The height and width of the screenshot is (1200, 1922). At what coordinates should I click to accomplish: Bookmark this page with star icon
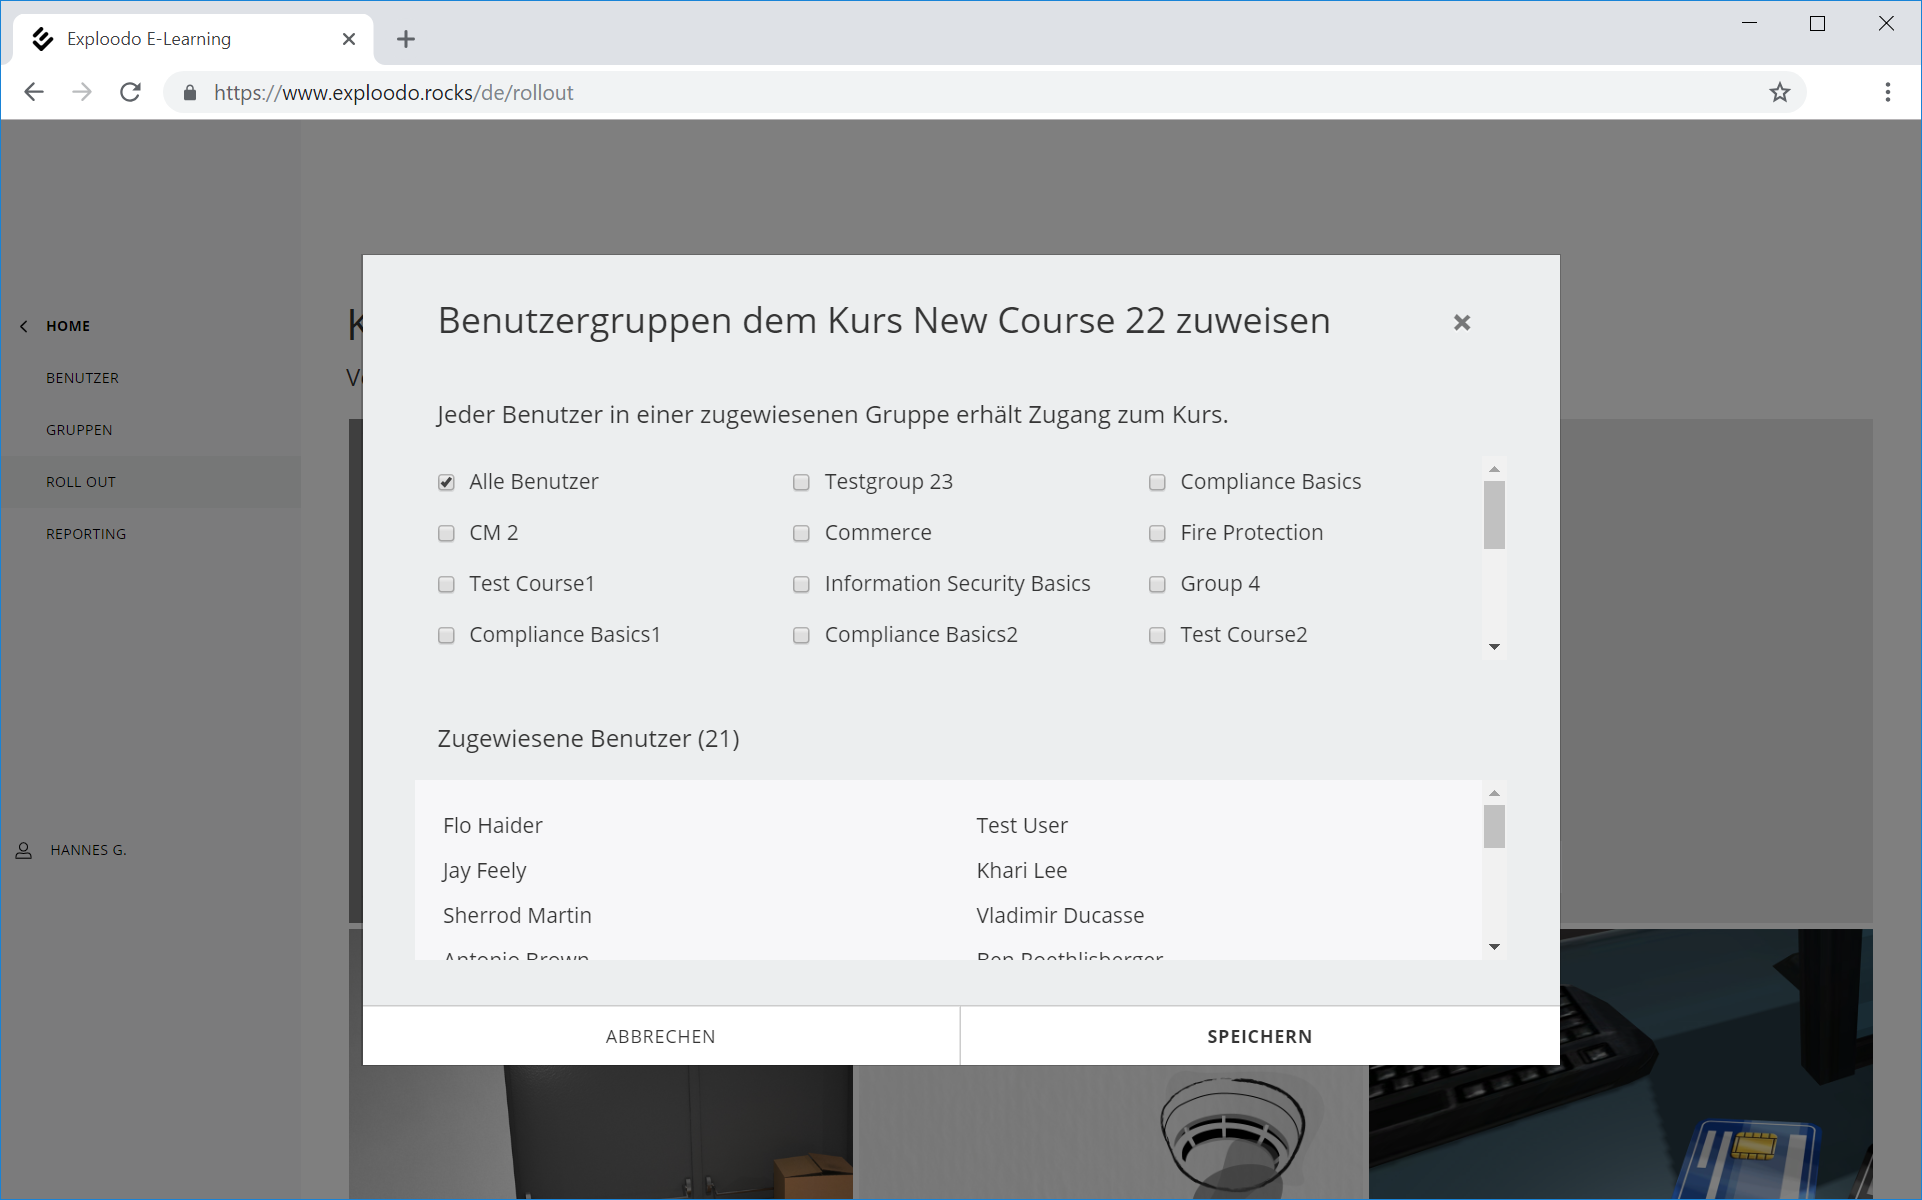click(x=1779, y=92)
